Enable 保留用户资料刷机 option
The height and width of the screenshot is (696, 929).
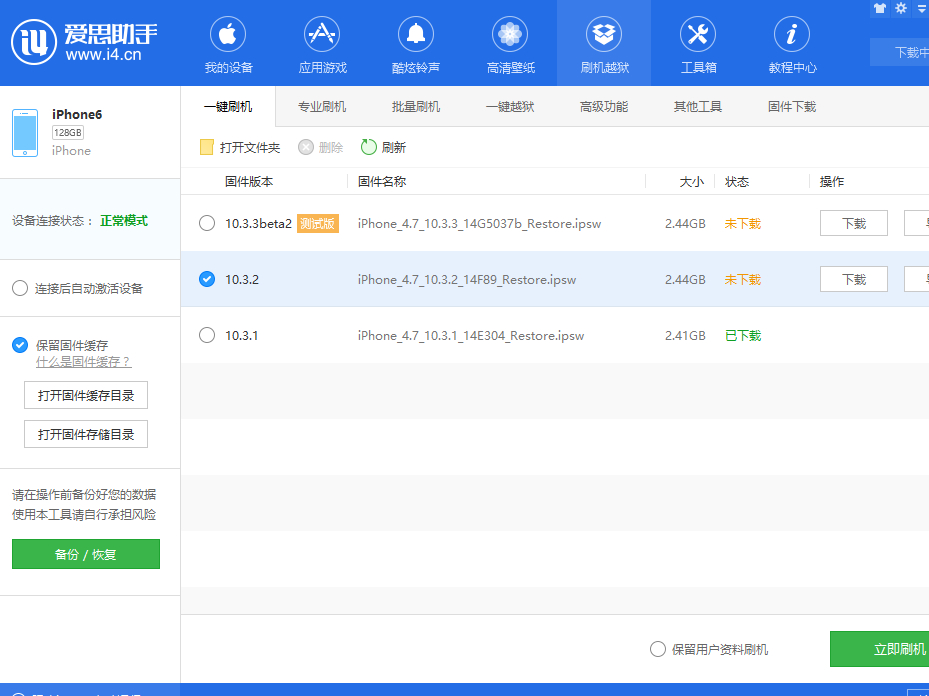point(658,649)
